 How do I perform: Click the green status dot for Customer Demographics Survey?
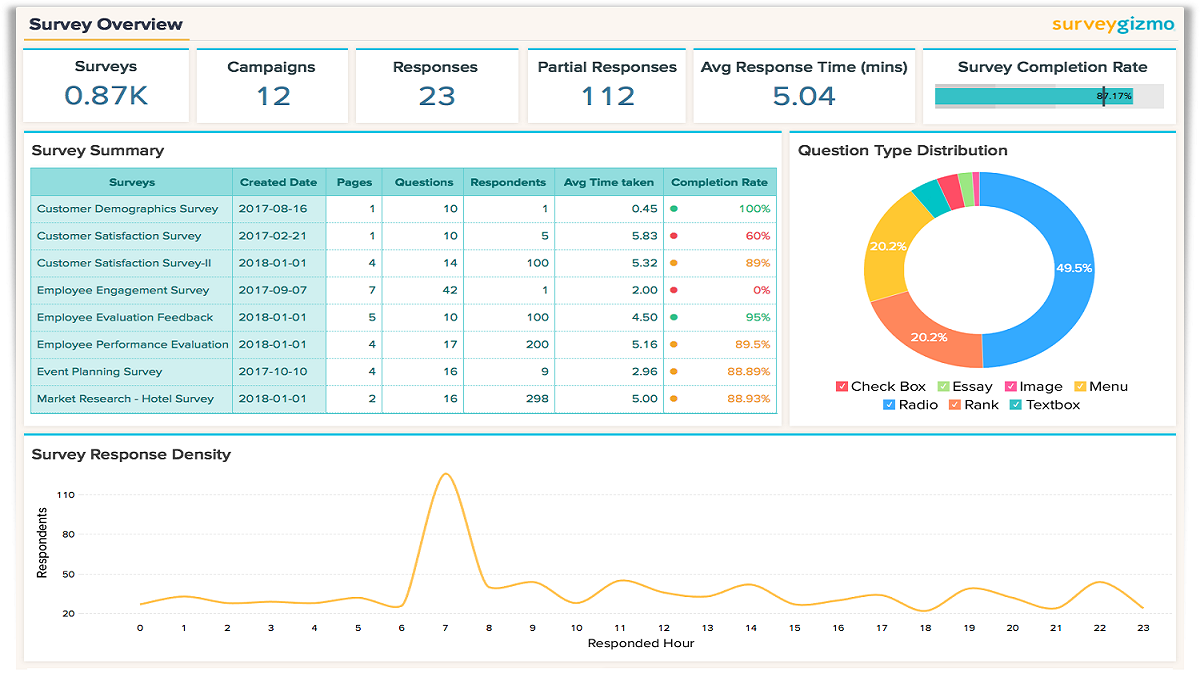[x=673, y=208]
